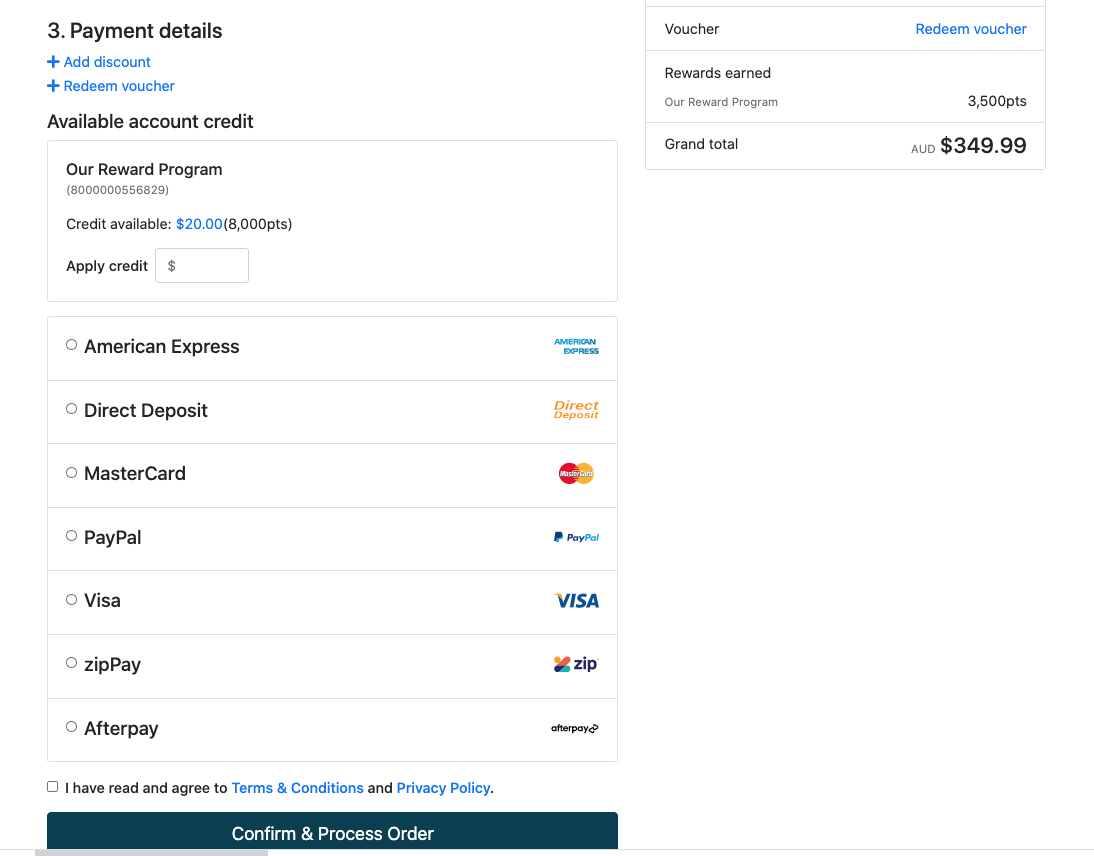Click the PayPal label text
1094x856 pixels.
(x=113, y=538)
